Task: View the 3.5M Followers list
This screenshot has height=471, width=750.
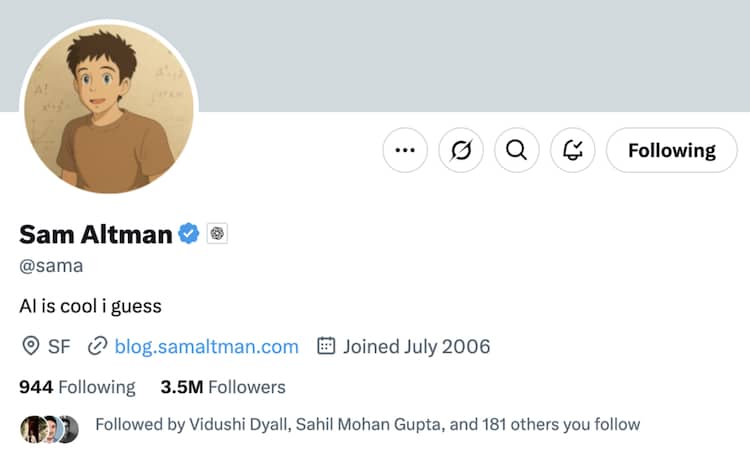Action: (x=223, y=387)
